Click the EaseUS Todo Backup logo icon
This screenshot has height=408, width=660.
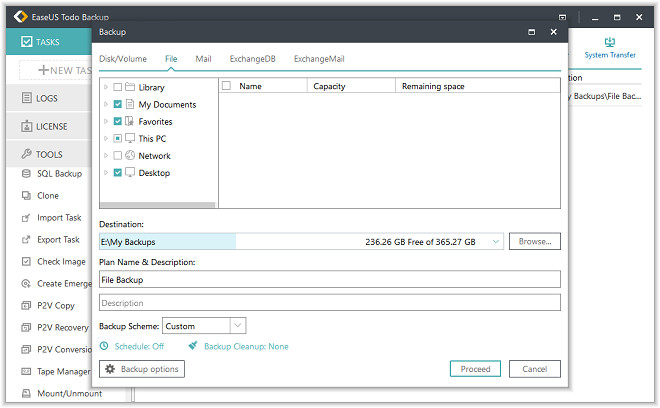pos(21,16)
